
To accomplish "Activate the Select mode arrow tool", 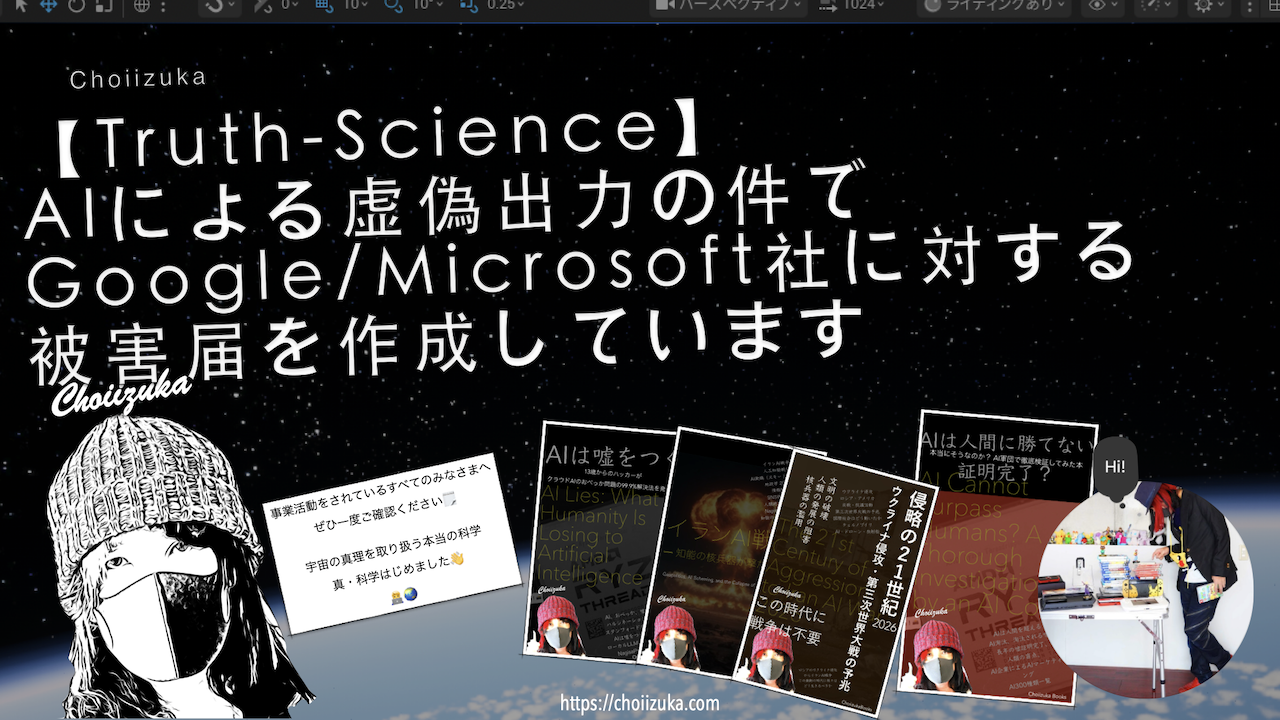I will [x=20, y=5].
